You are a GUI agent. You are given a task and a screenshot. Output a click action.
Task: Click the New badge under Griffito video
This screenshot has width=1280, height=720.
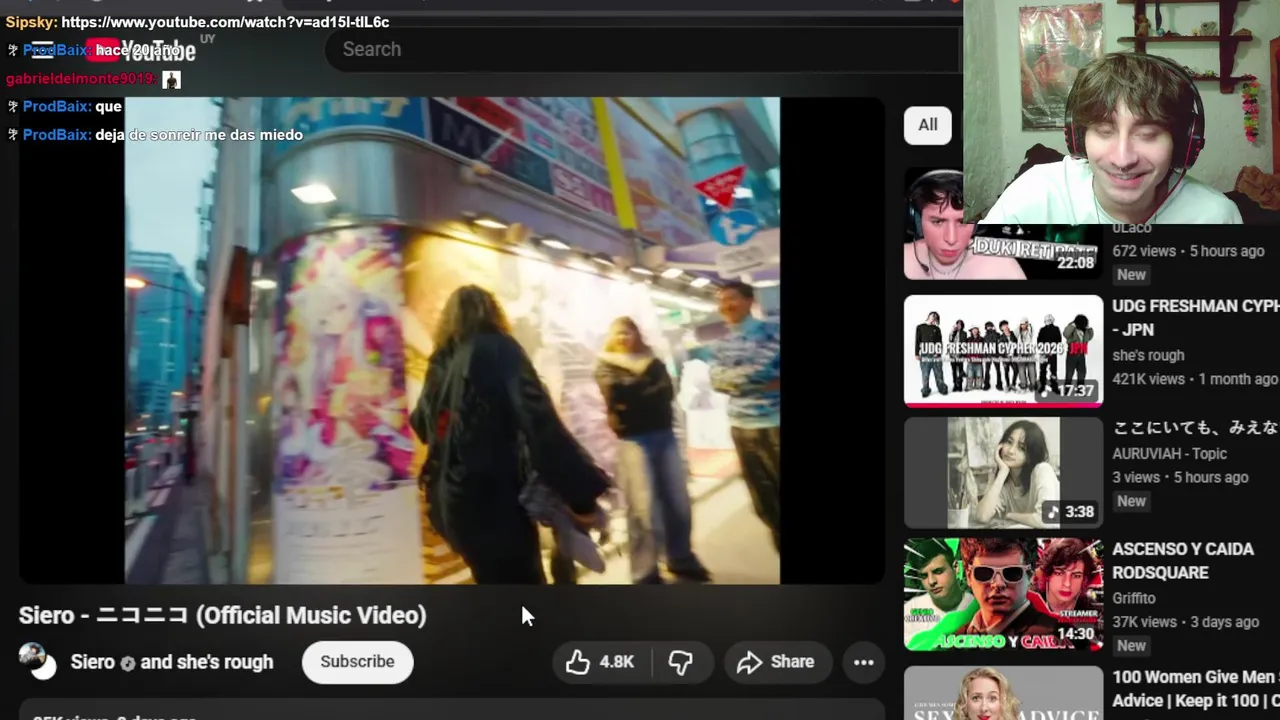coord(1131,646)
